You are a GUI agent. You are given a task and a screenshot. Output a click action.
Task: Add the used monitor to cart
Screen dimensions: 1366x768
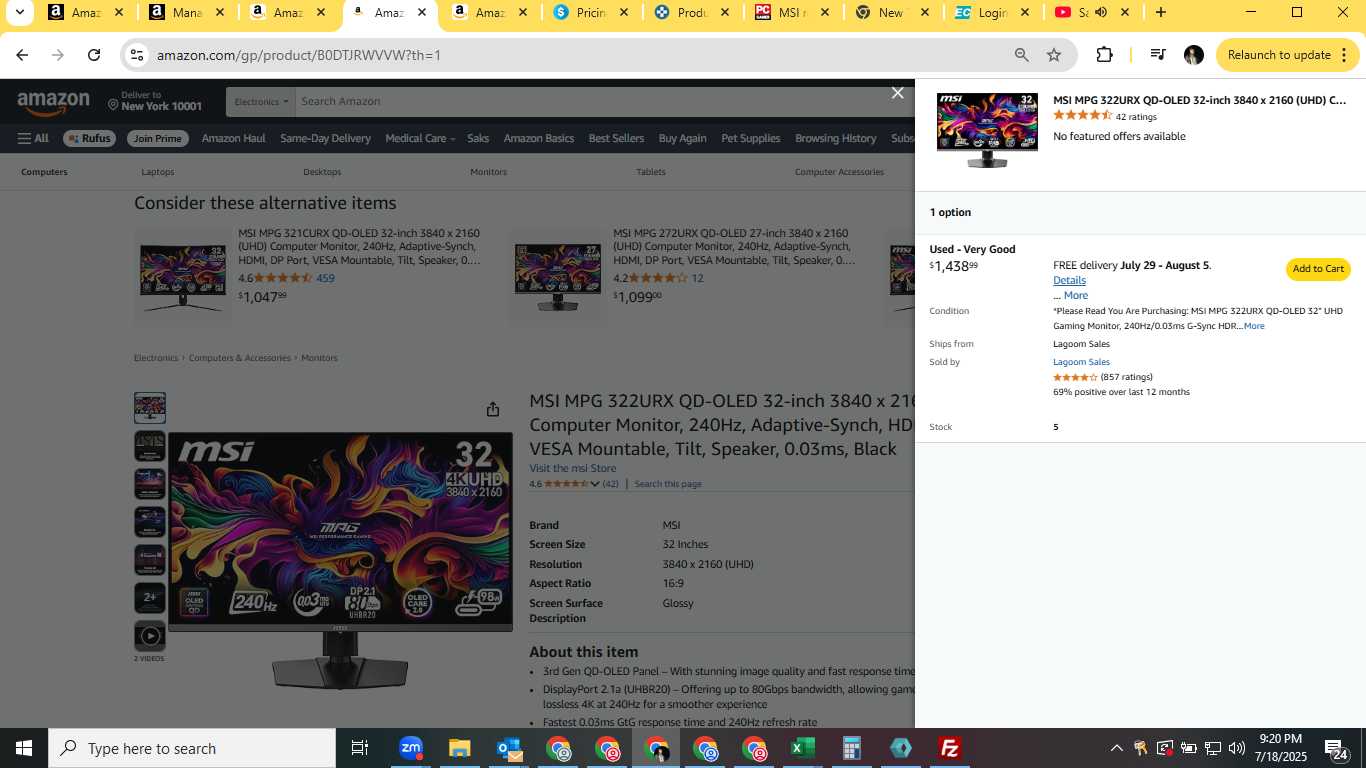pos(1318,269)
